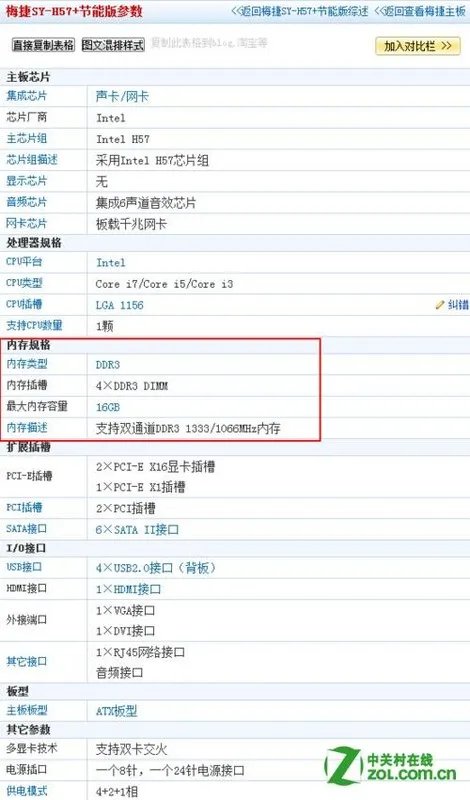
Task: Select the text 板载千兆网卡
Action: (131, 224)
